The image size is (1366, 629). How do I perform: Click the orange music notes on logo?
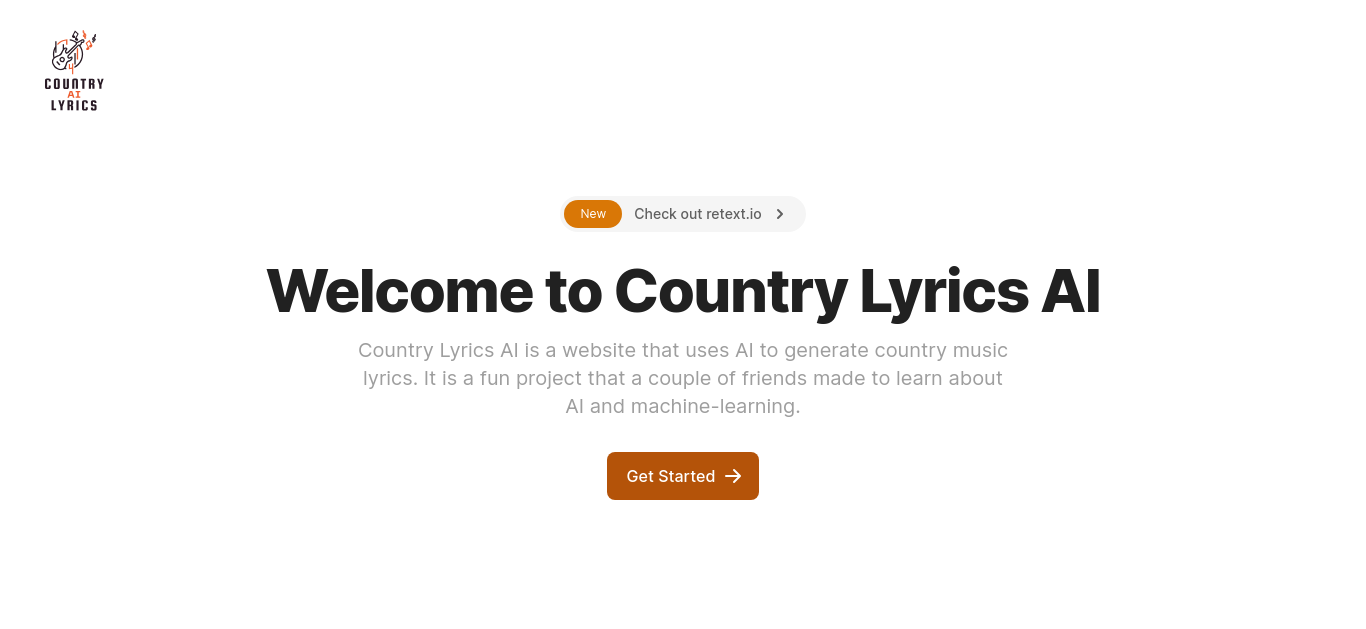click(x=89, y=42)
